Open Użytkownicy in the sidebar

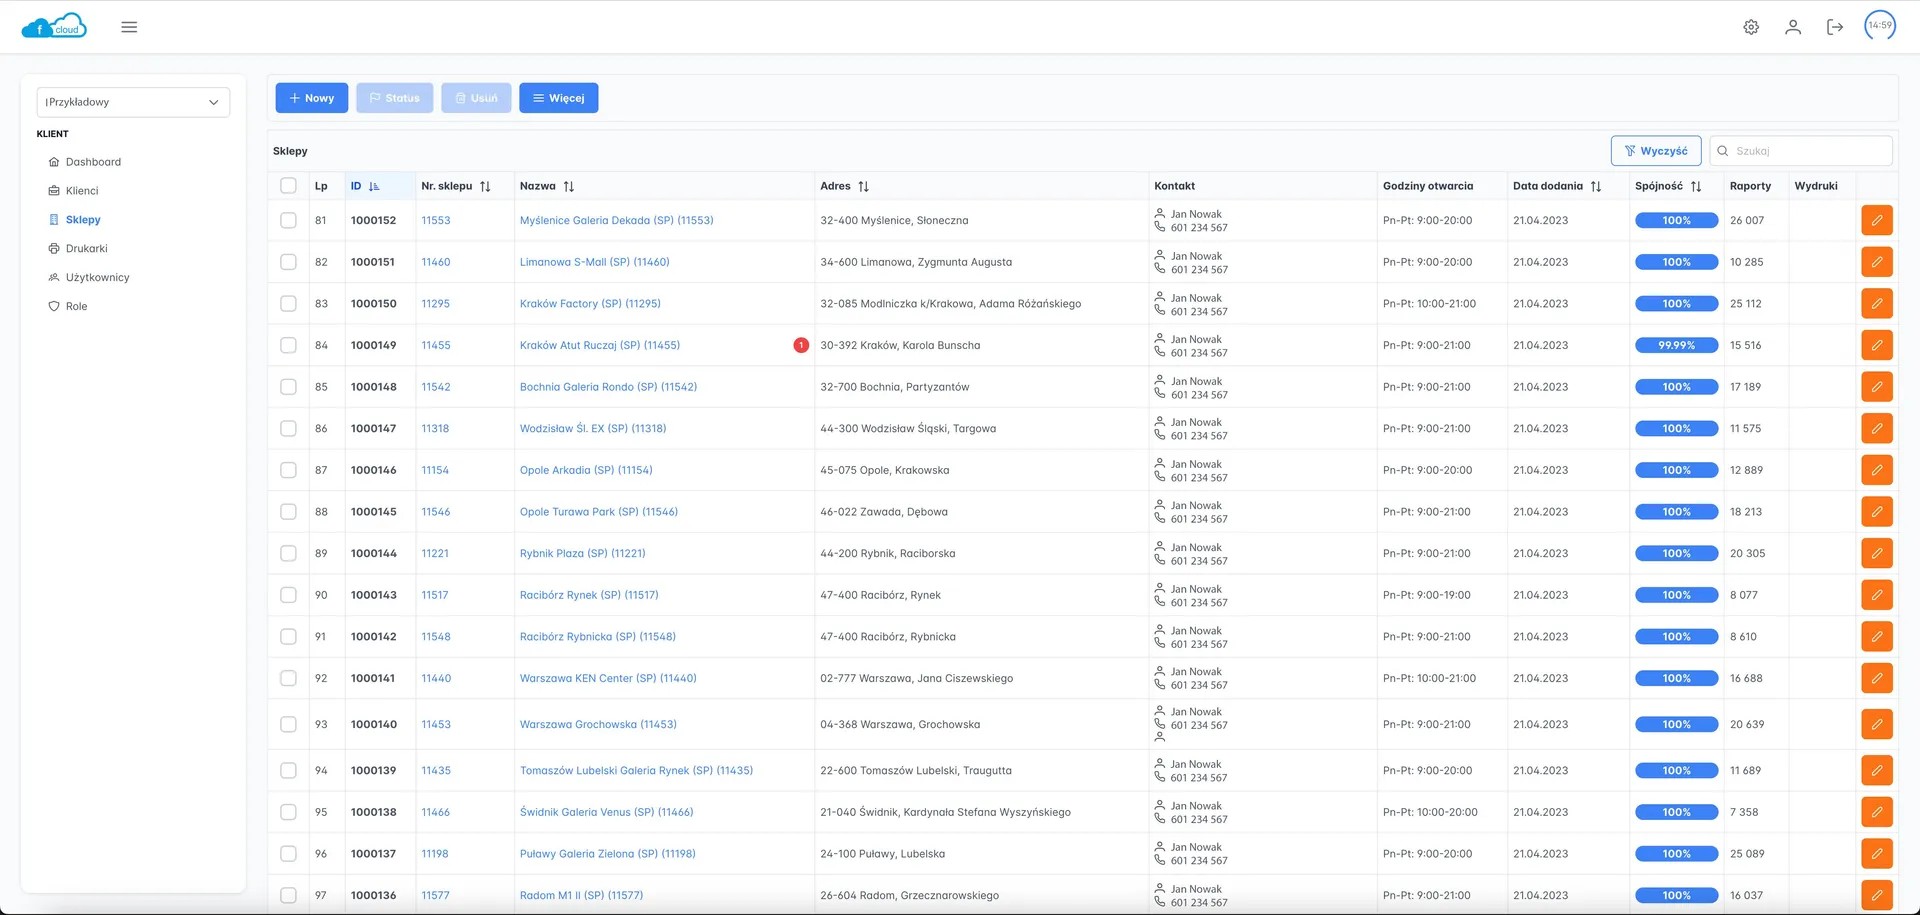[x=97, y=278]
